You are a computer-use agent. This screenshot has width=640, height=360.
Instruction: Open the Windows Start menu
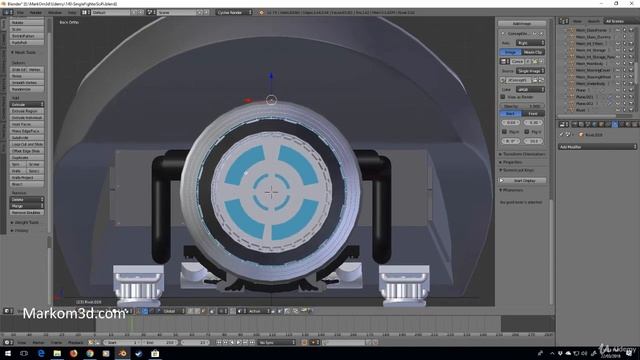point(8,353)
